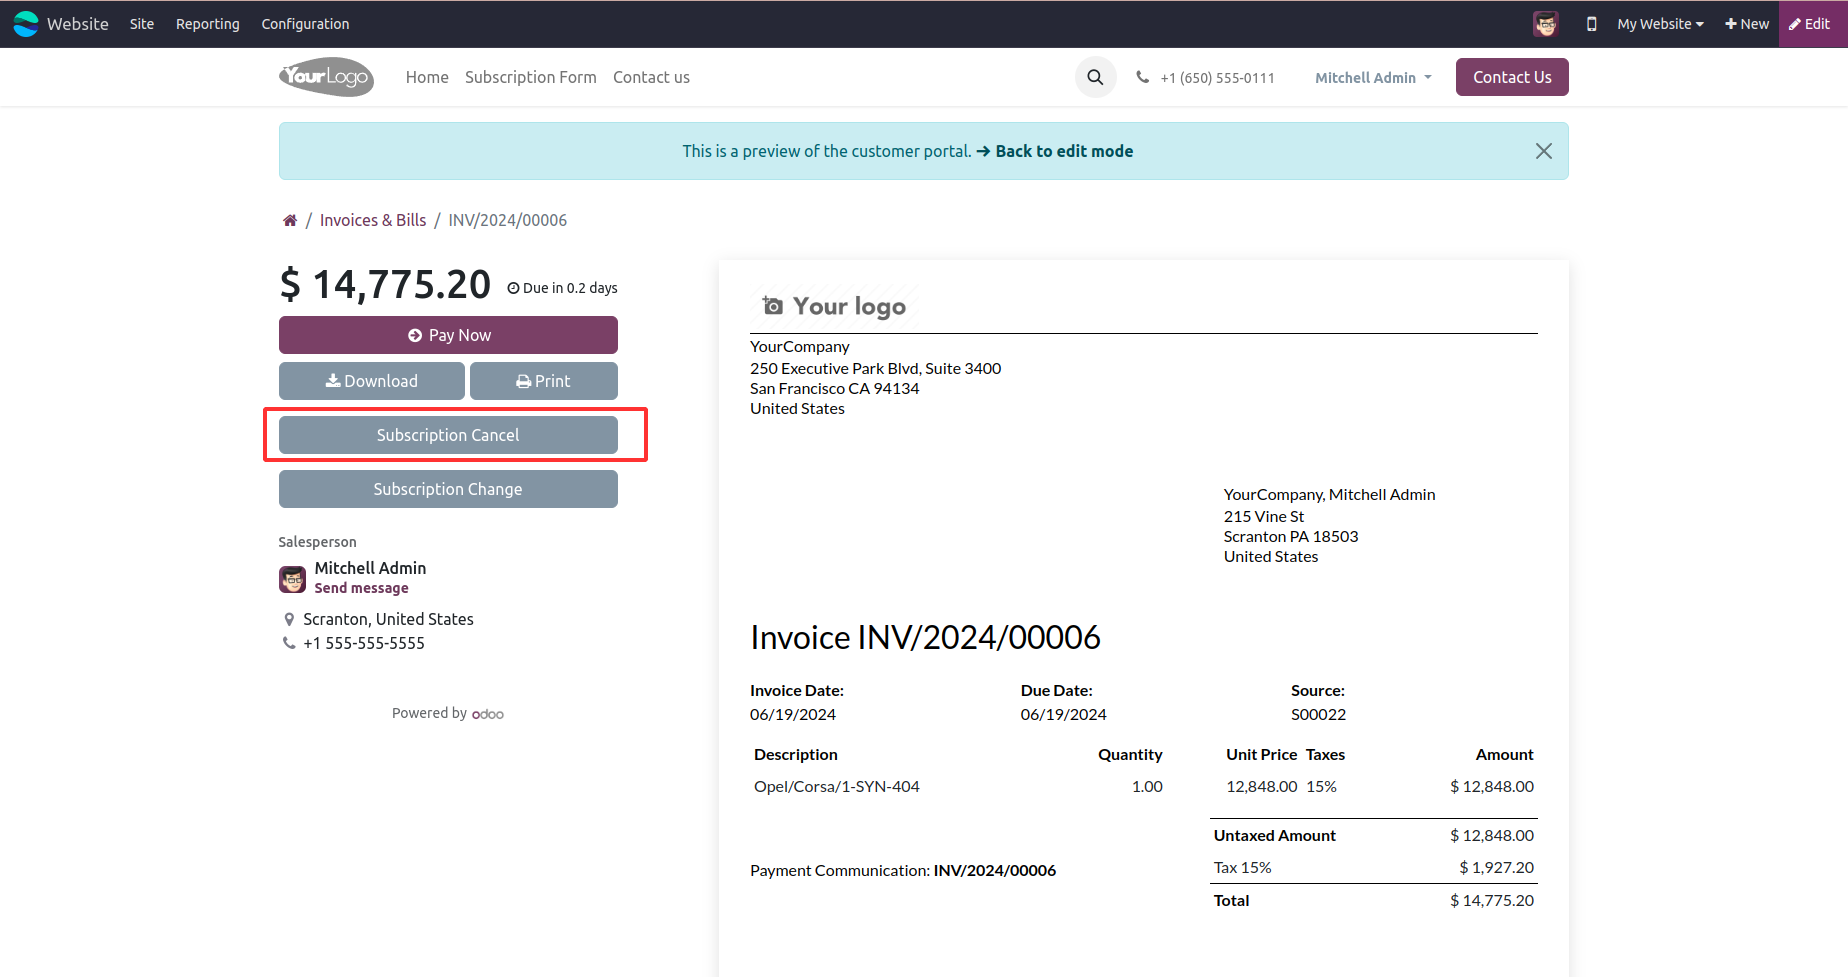The height and width of the screenshot is (977, 1848).
Task: Click the Subscription Cancel button
Action: coord(448,435)
